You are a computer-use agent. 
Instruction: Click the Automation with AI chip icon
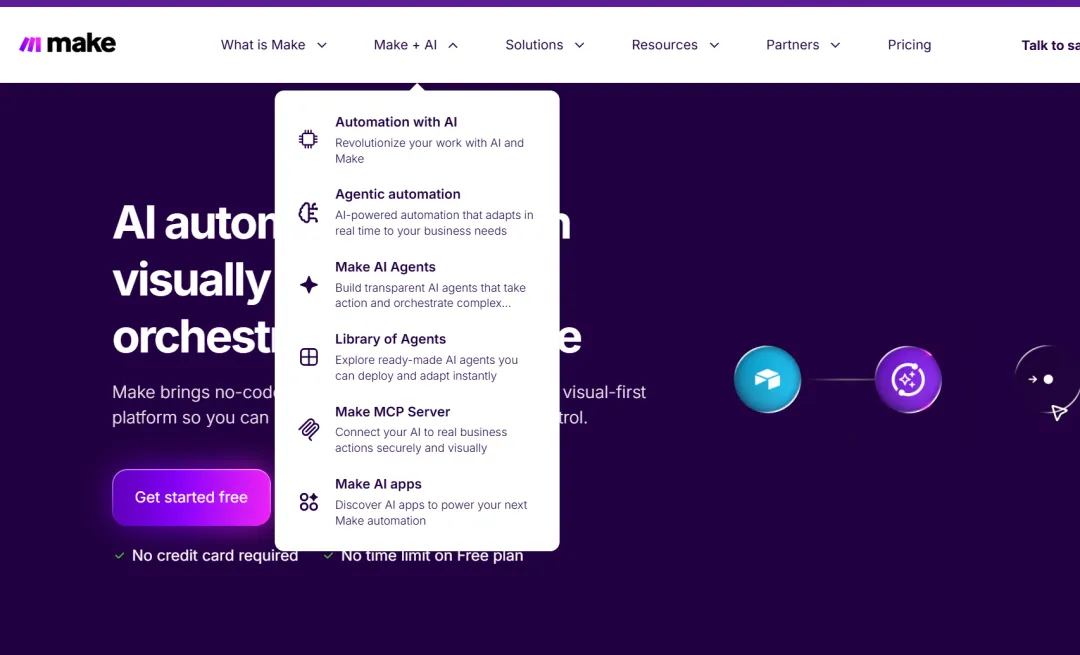[x=309, y=139]
